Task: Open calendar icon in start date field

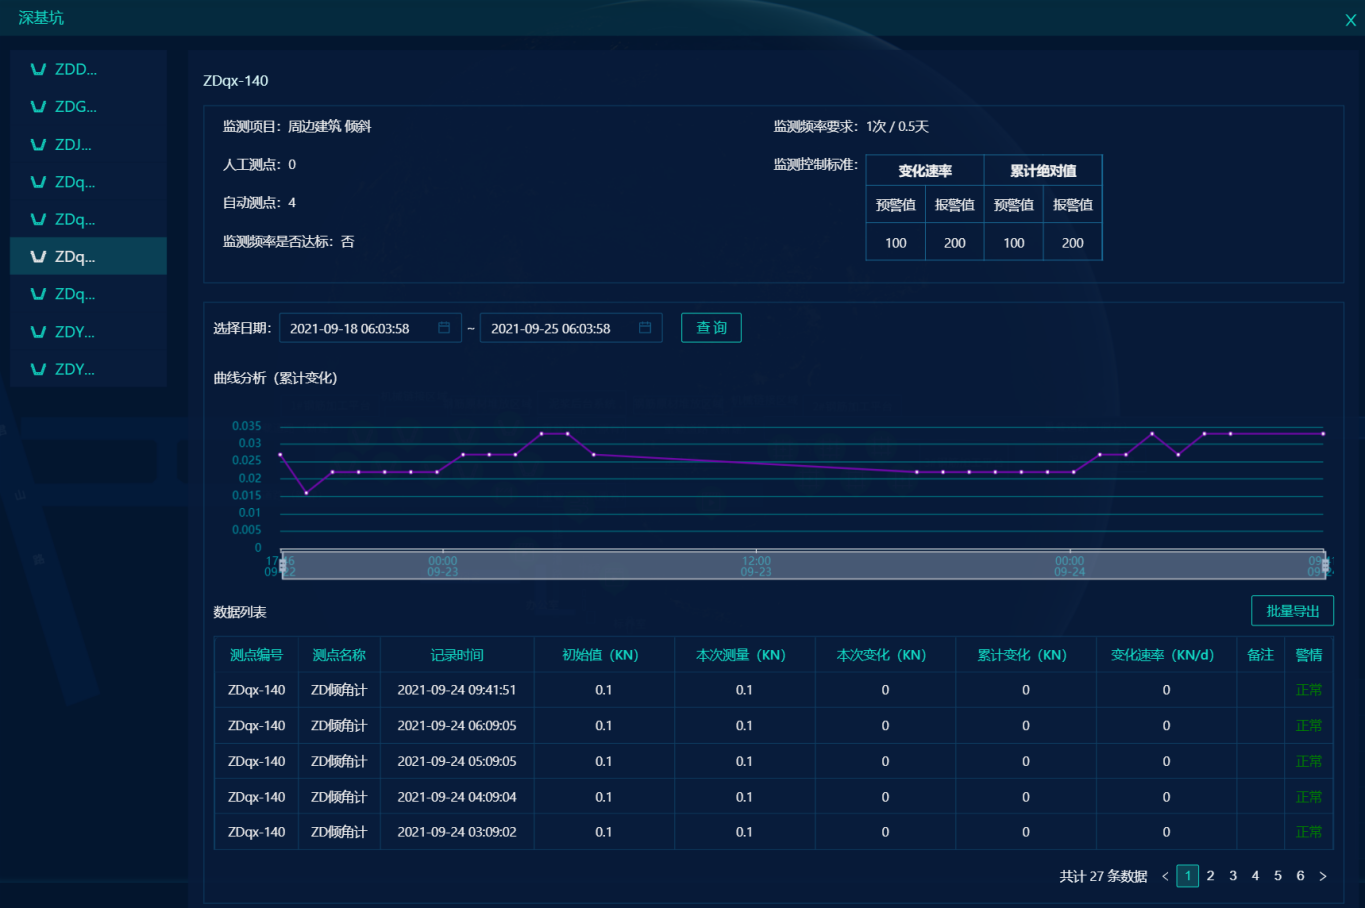Action: (444, 328)
